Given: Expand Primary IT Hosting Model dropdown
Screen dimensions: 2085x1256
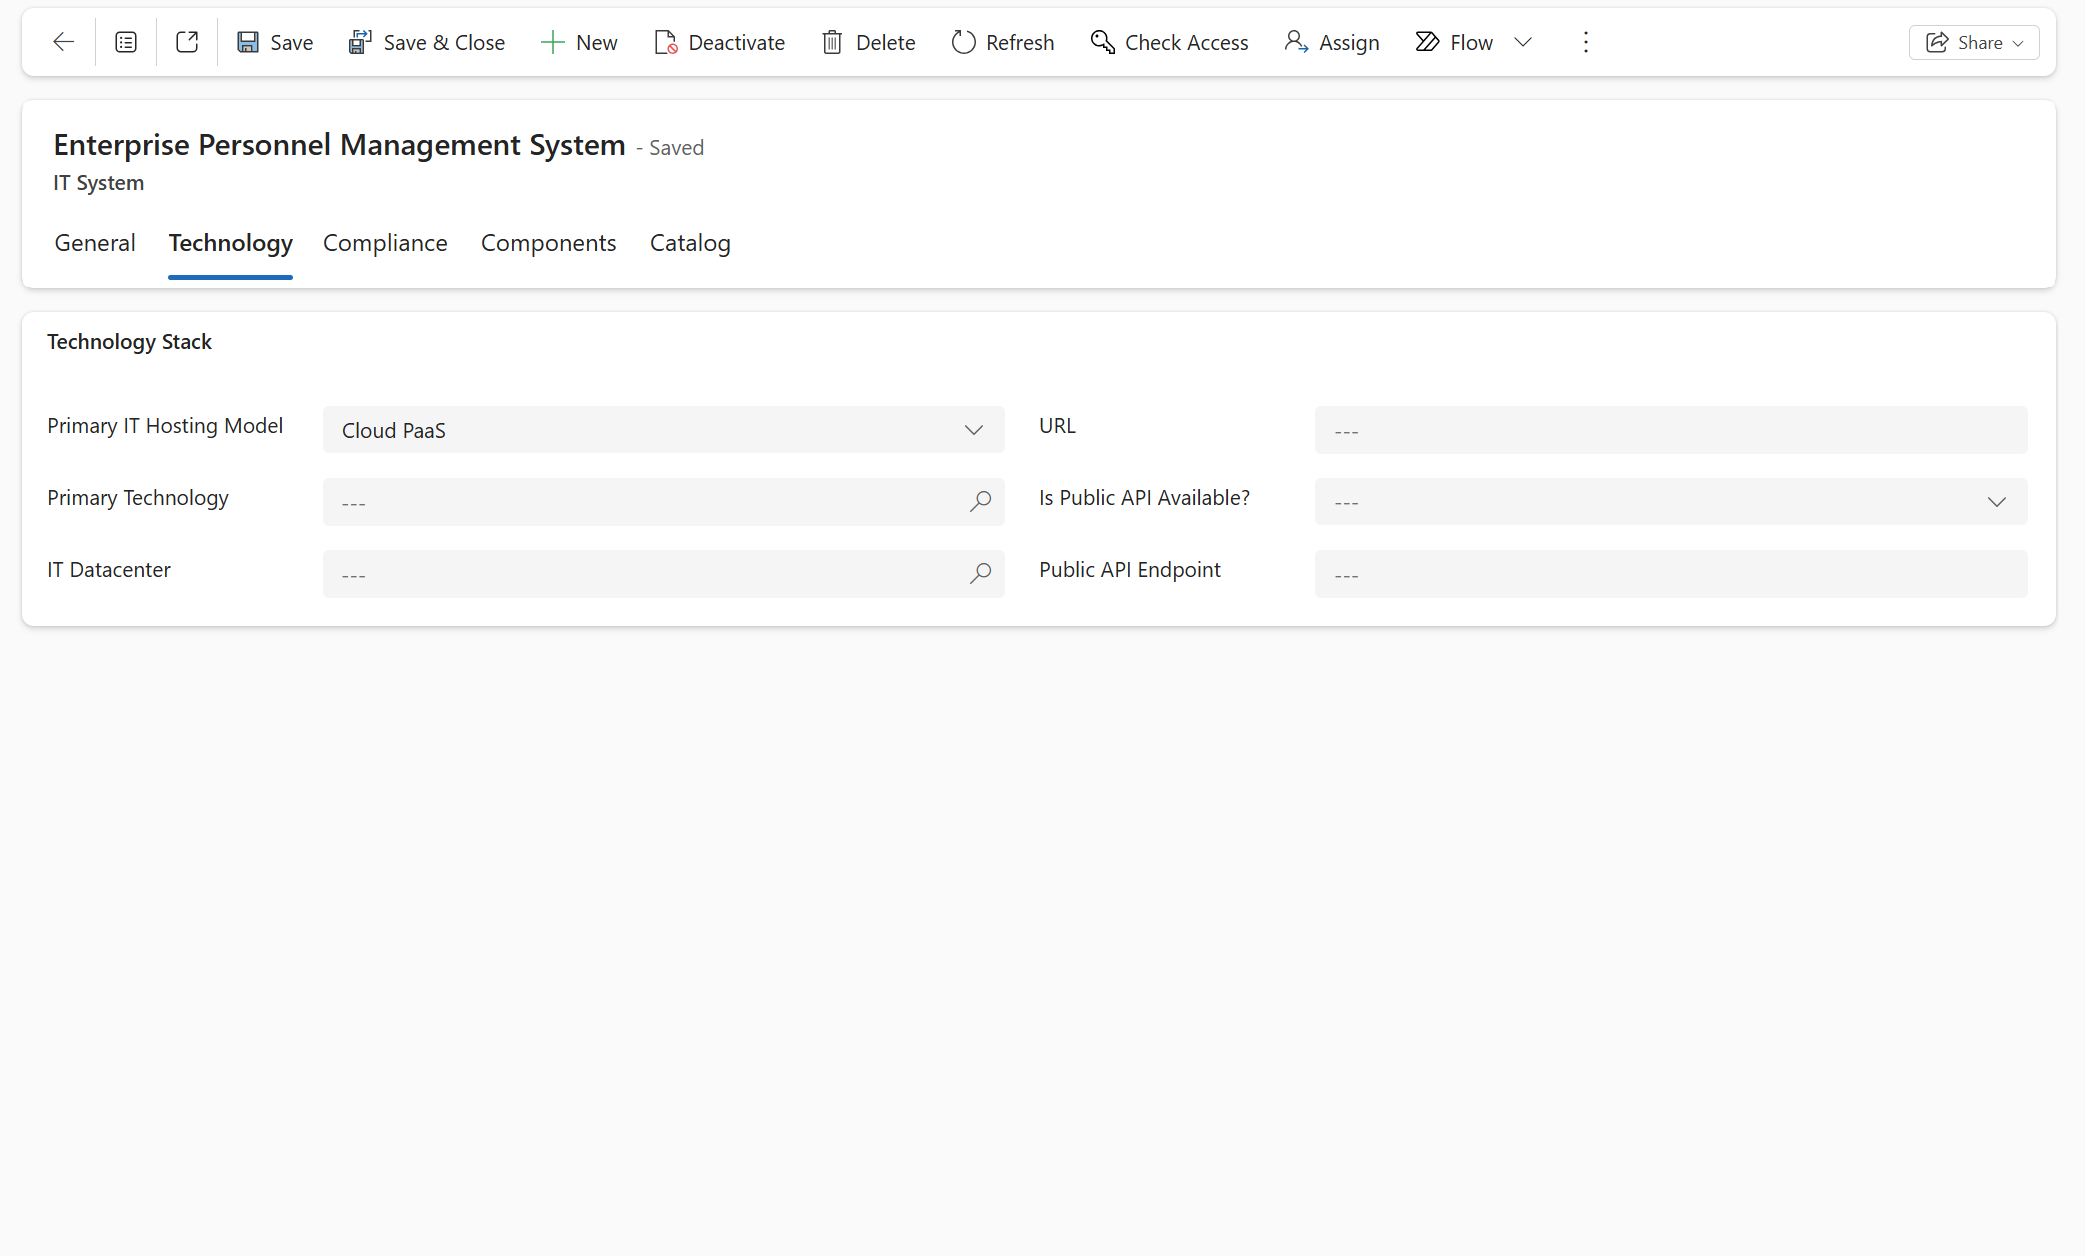Looking at the screenshot, I should click(x=973, y=430).
